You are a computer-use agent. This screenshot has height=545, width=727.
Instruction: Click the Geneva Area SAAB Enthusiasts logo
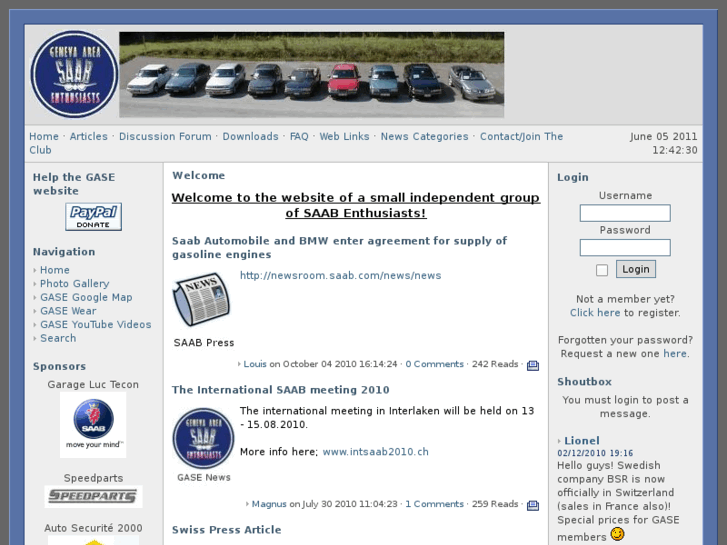(74, 74)
